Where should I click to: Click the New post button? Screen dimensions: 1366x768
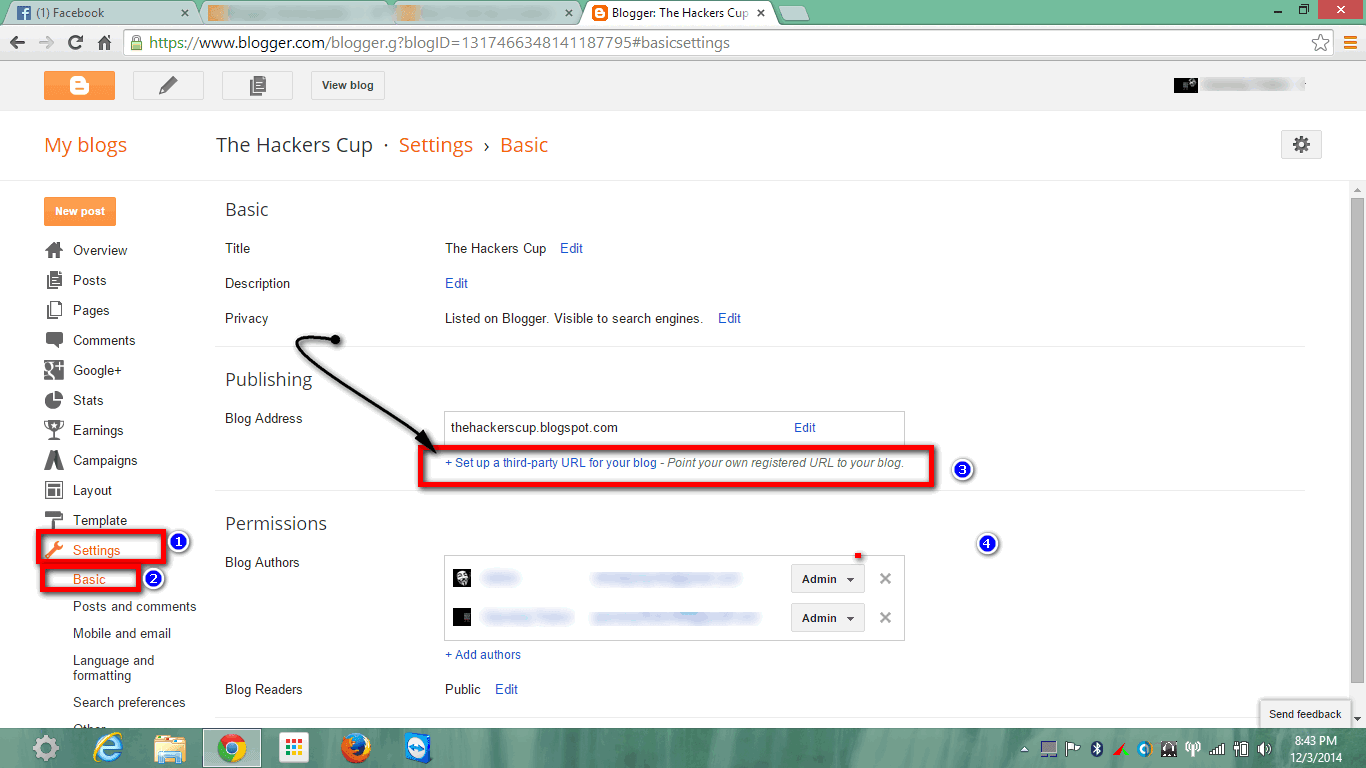coord(80,211)
